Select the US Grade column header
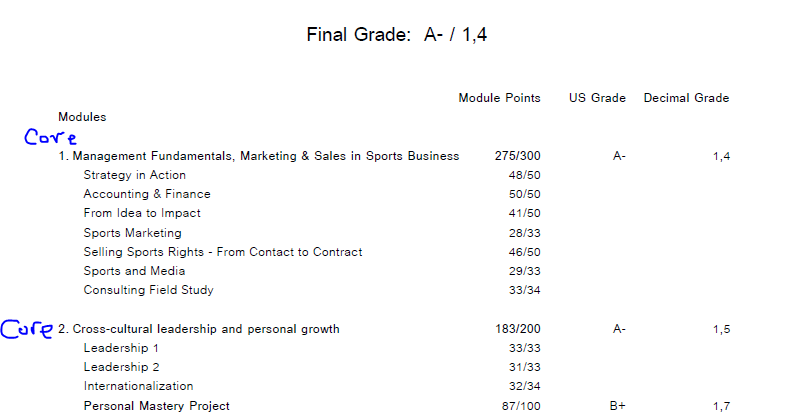 597,98
